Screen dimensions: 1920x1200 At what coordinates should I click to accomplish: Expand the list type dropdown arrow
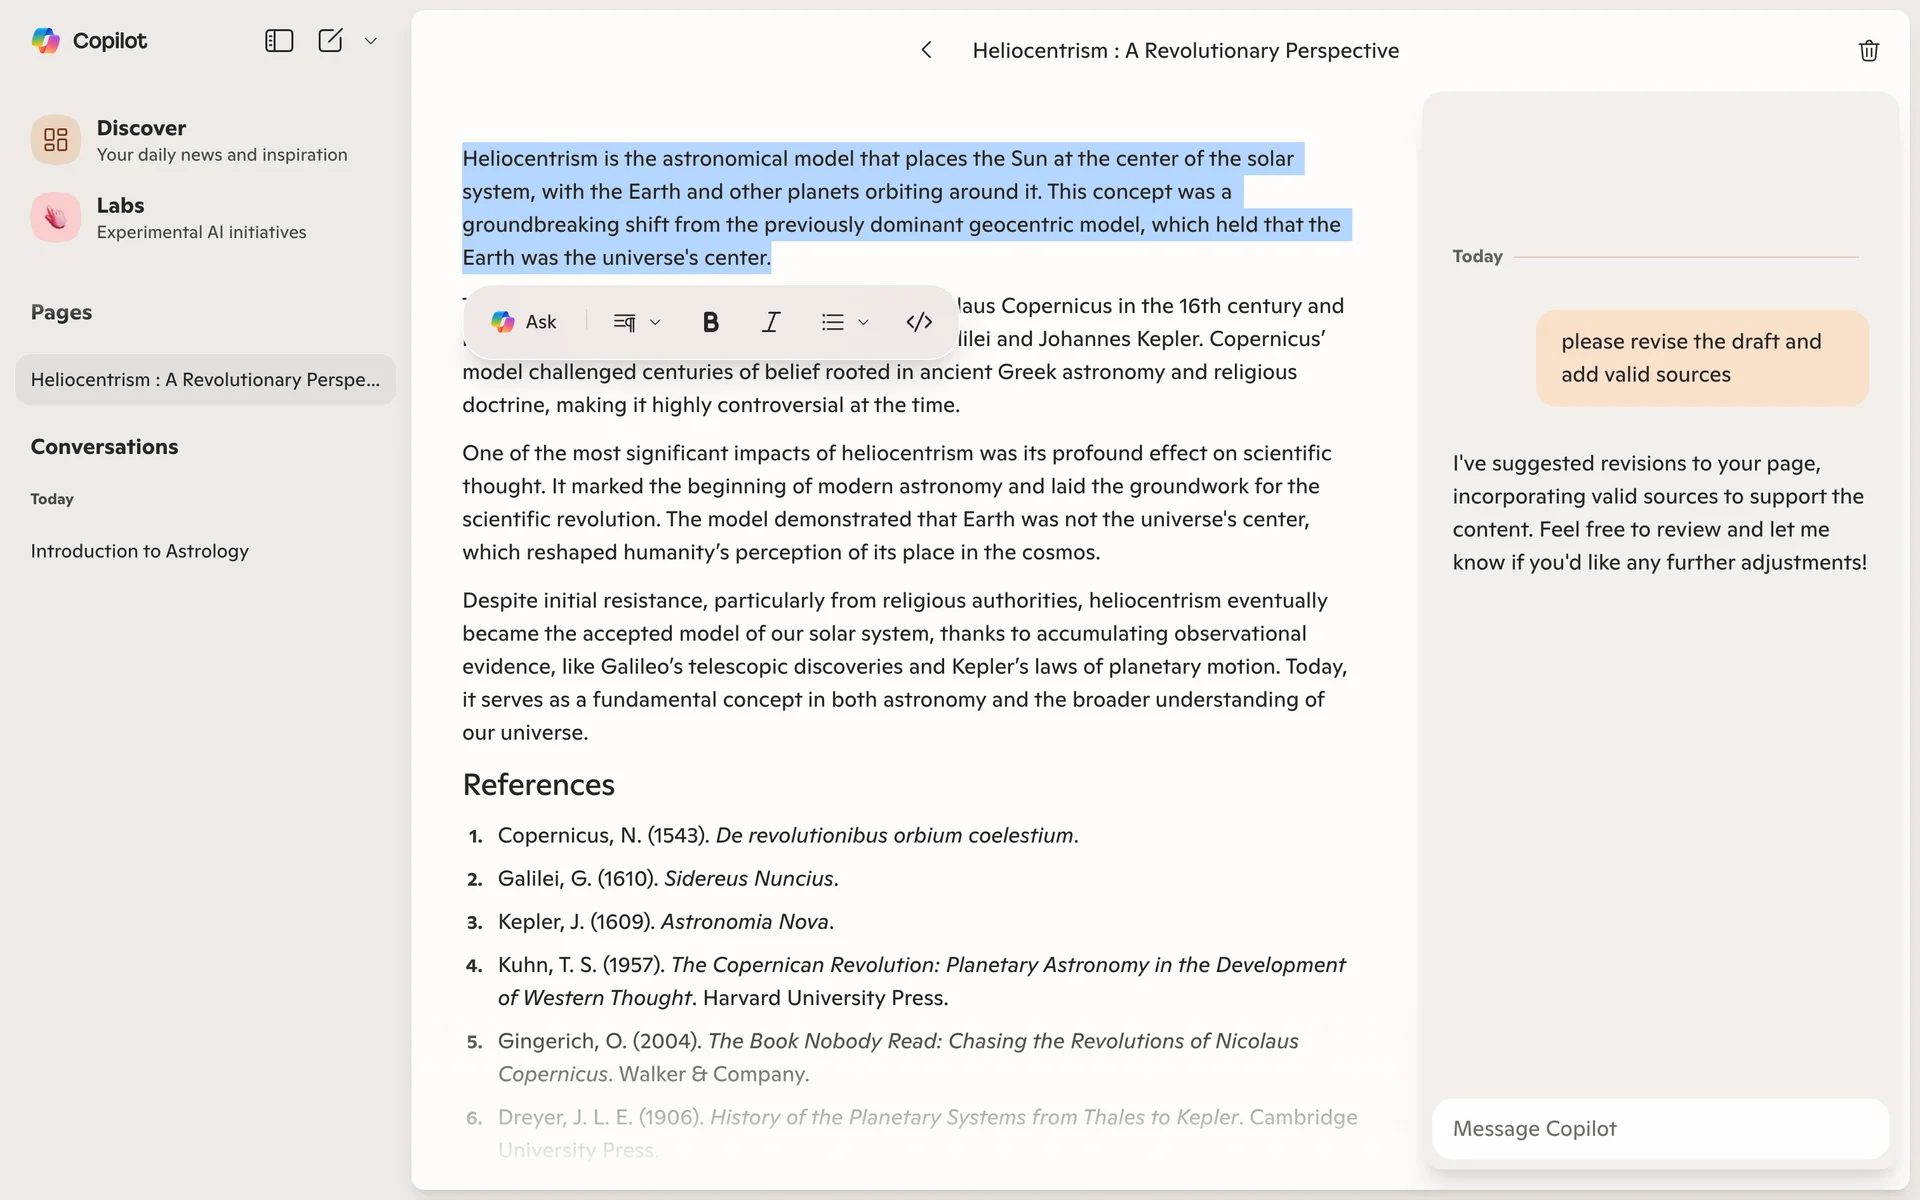pyautogui.click(x=864, y=322)
